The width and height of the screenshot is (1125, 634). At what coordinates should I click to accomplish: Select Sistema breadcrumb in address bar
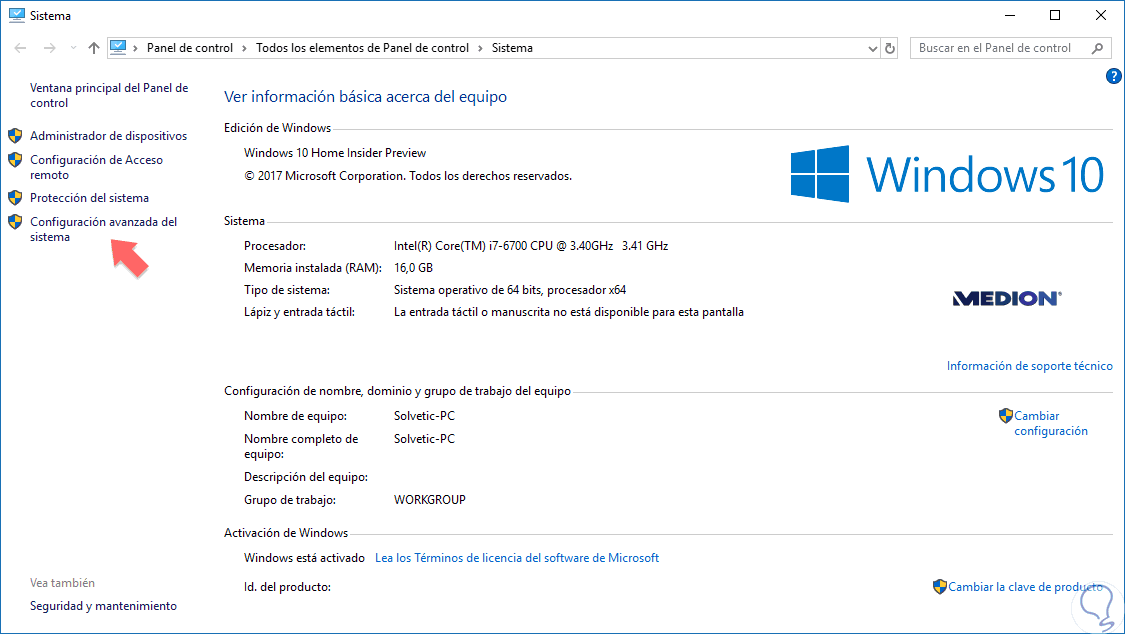click(x=512, y=48)
